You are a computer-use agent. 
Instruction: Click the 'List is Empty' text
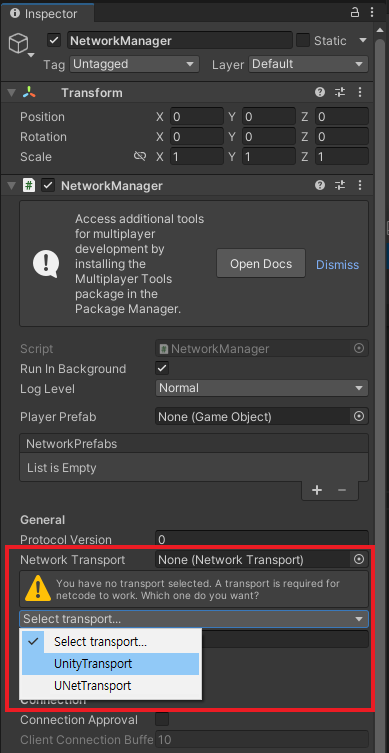[x=61, y=468]
